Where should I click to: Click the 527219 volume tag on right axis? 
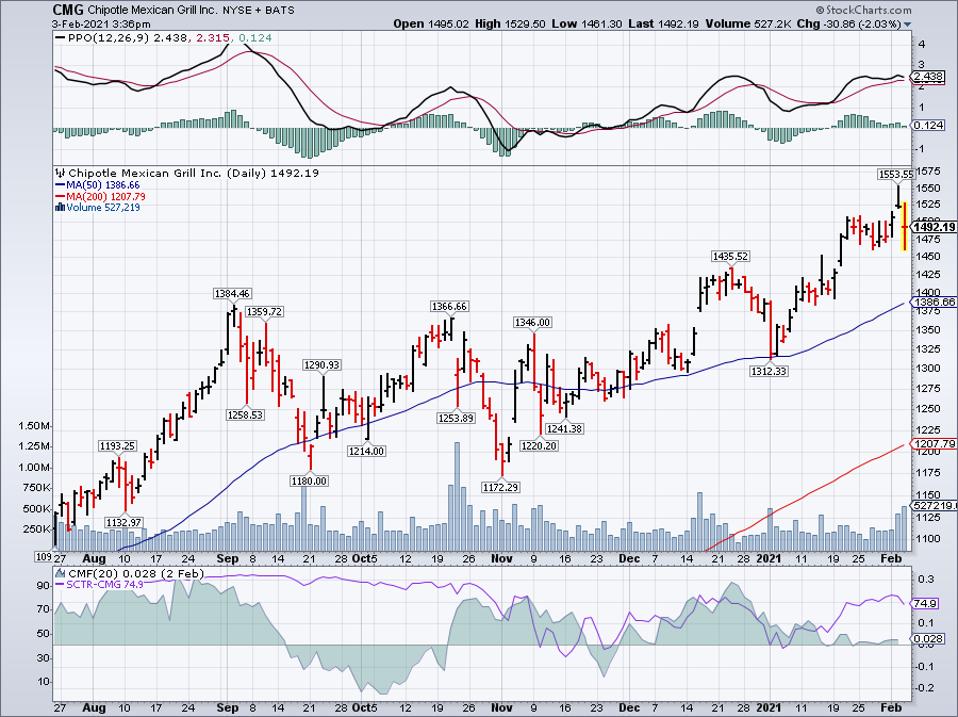pyautogui.click(x=933, y=506)
